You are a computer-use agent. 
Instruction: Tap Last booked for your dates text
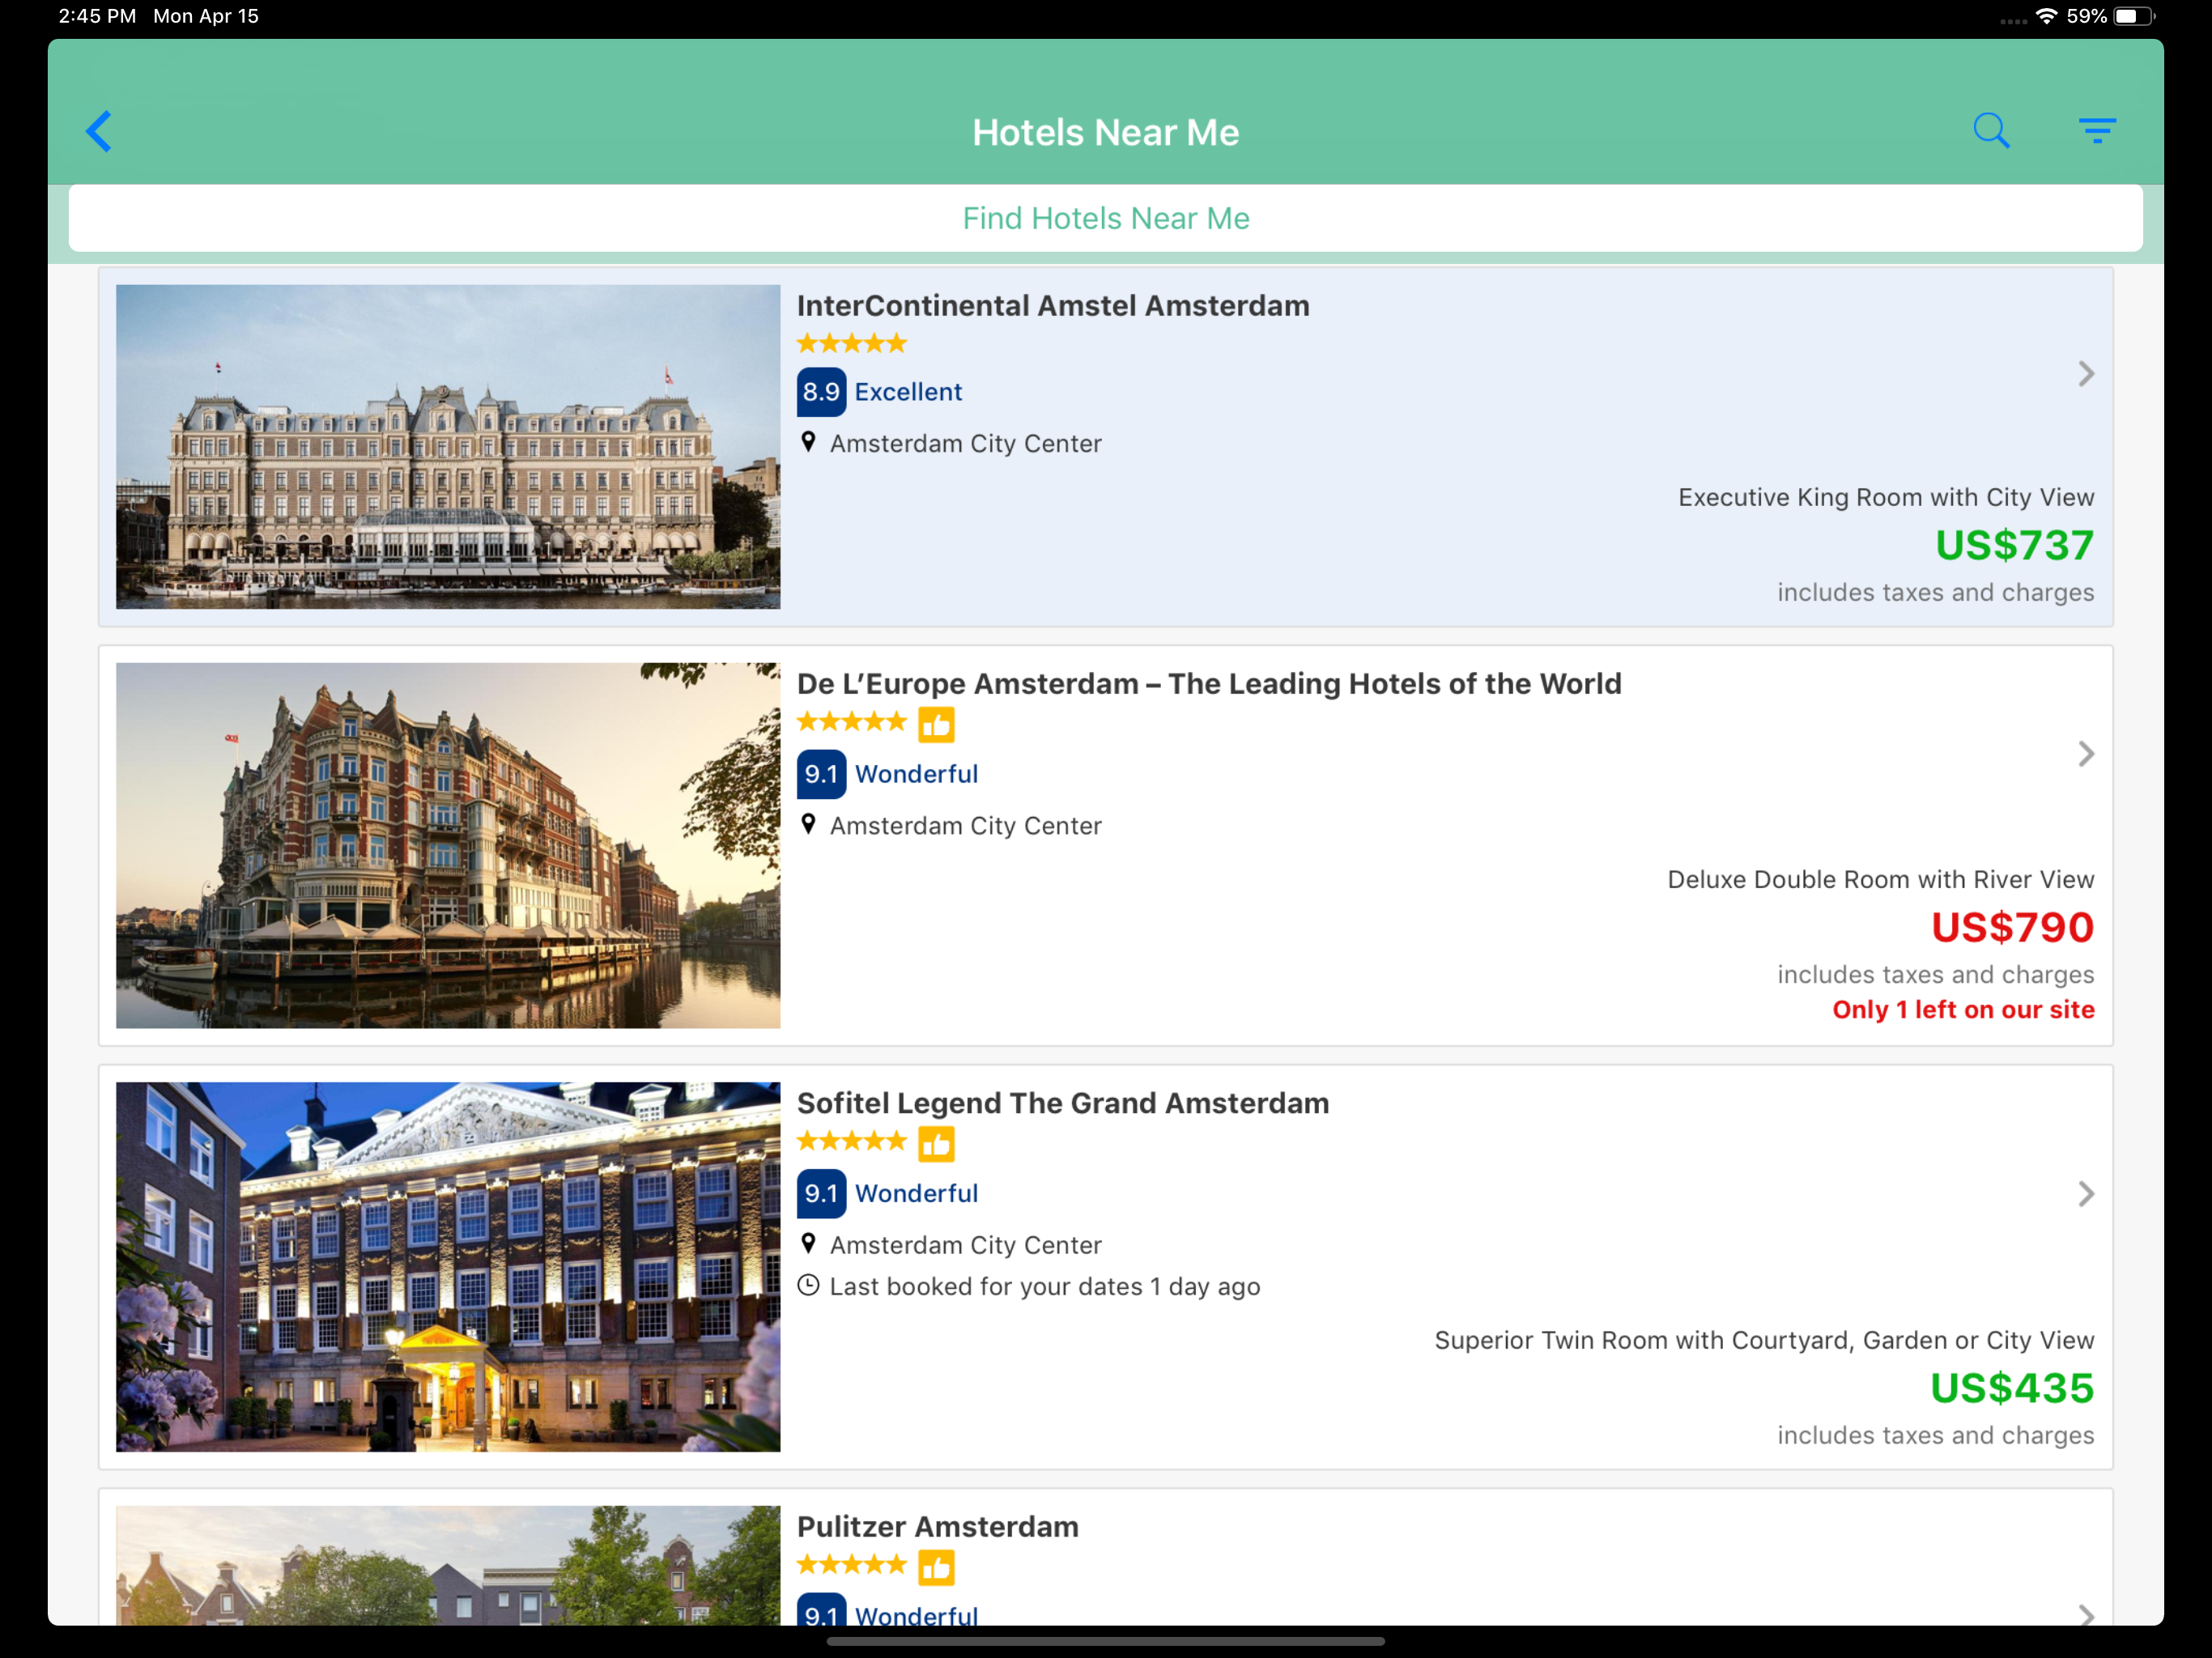click(x=1045, y=1286)
